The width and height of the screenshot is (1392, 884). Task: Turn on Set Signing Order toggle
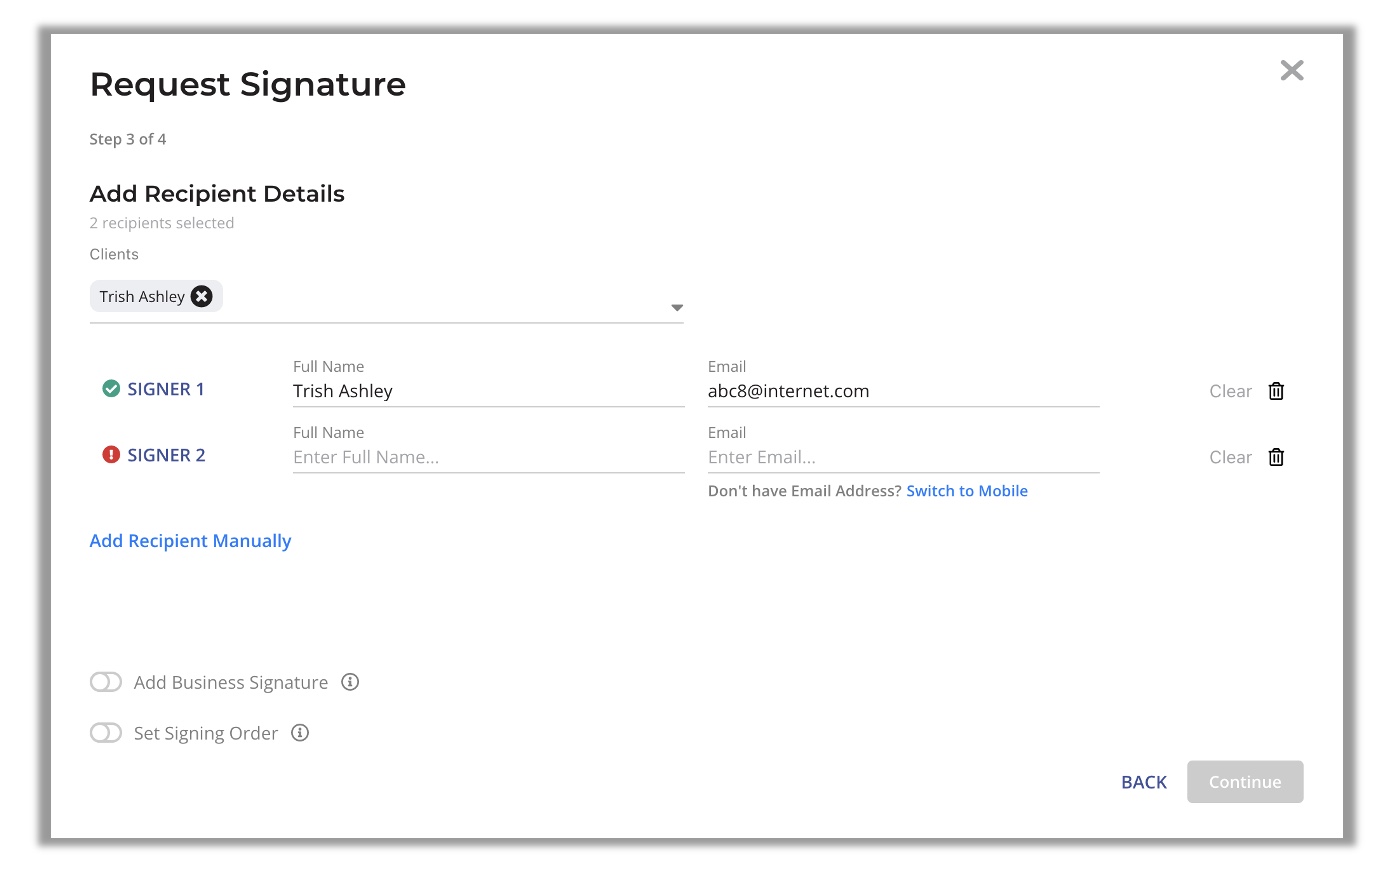tap(106, 733)
